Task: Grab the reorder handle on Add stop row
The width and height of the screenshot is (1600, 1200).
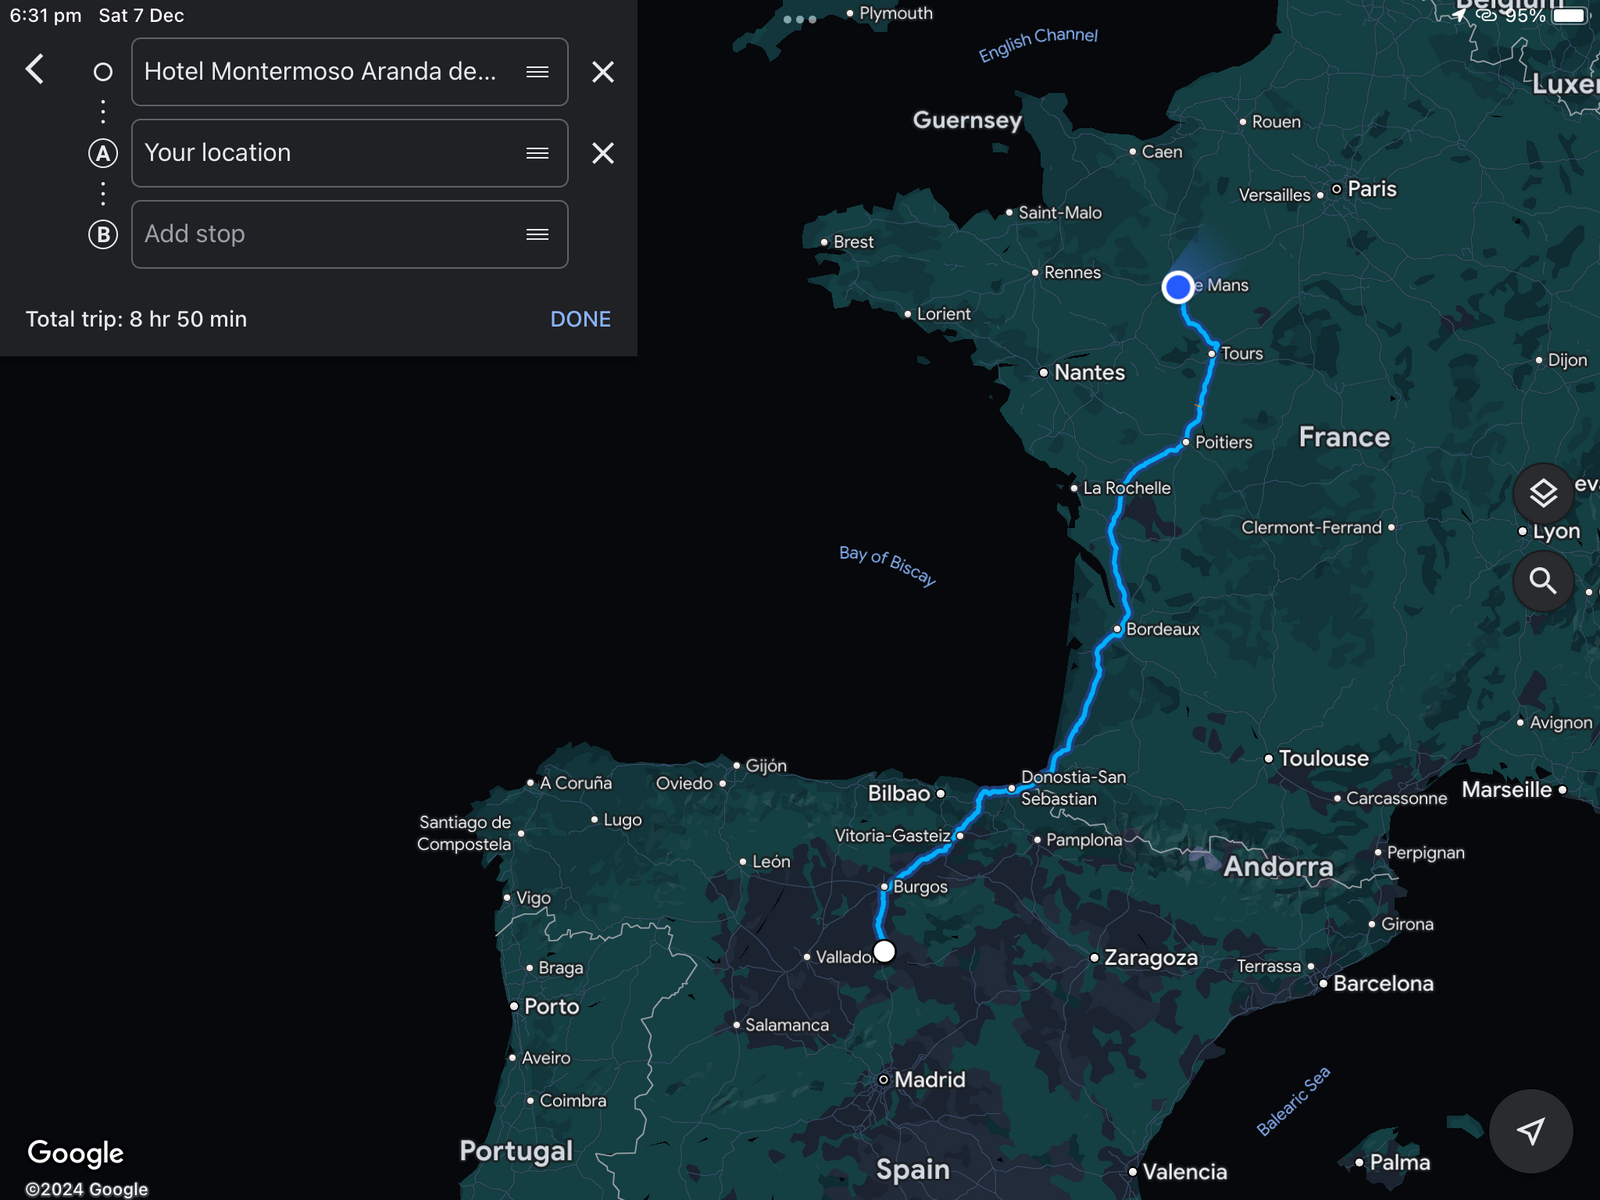Action: [x=537, y=234]
